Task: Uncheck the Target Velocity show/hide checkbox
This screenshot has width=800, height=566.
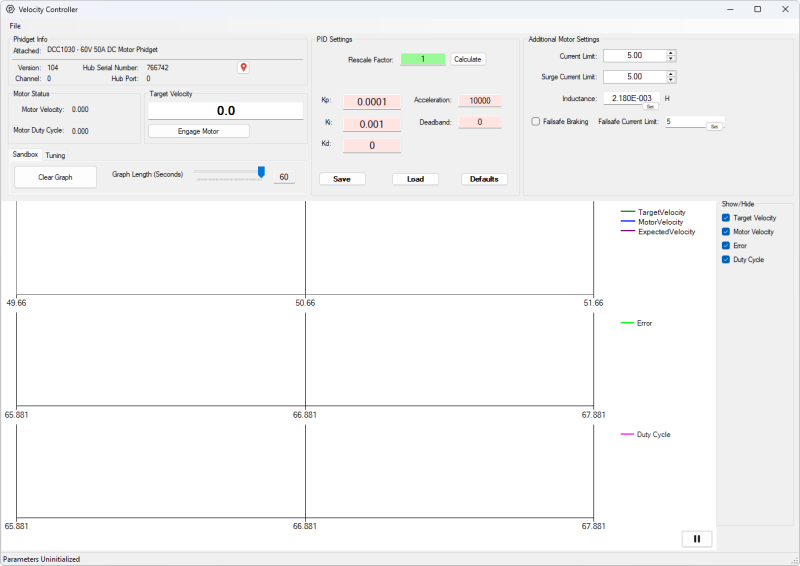Action: pos(726,218)
